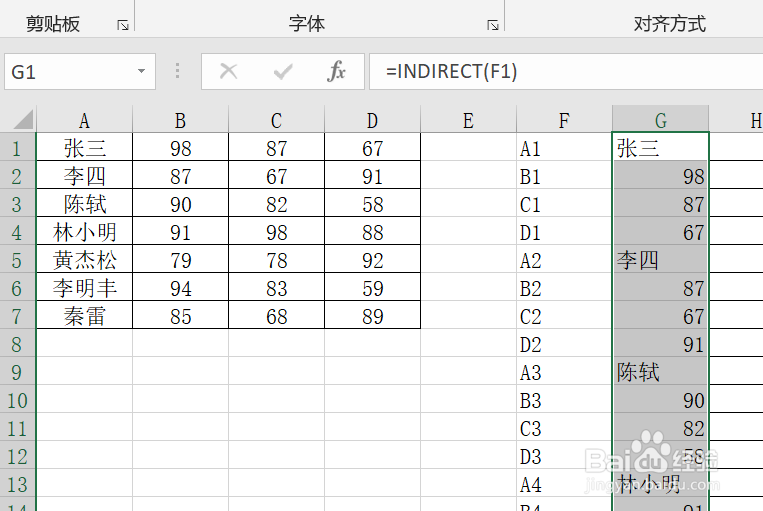Select column B header
Viewport: 763px width, 511px height.
point(180,120)
